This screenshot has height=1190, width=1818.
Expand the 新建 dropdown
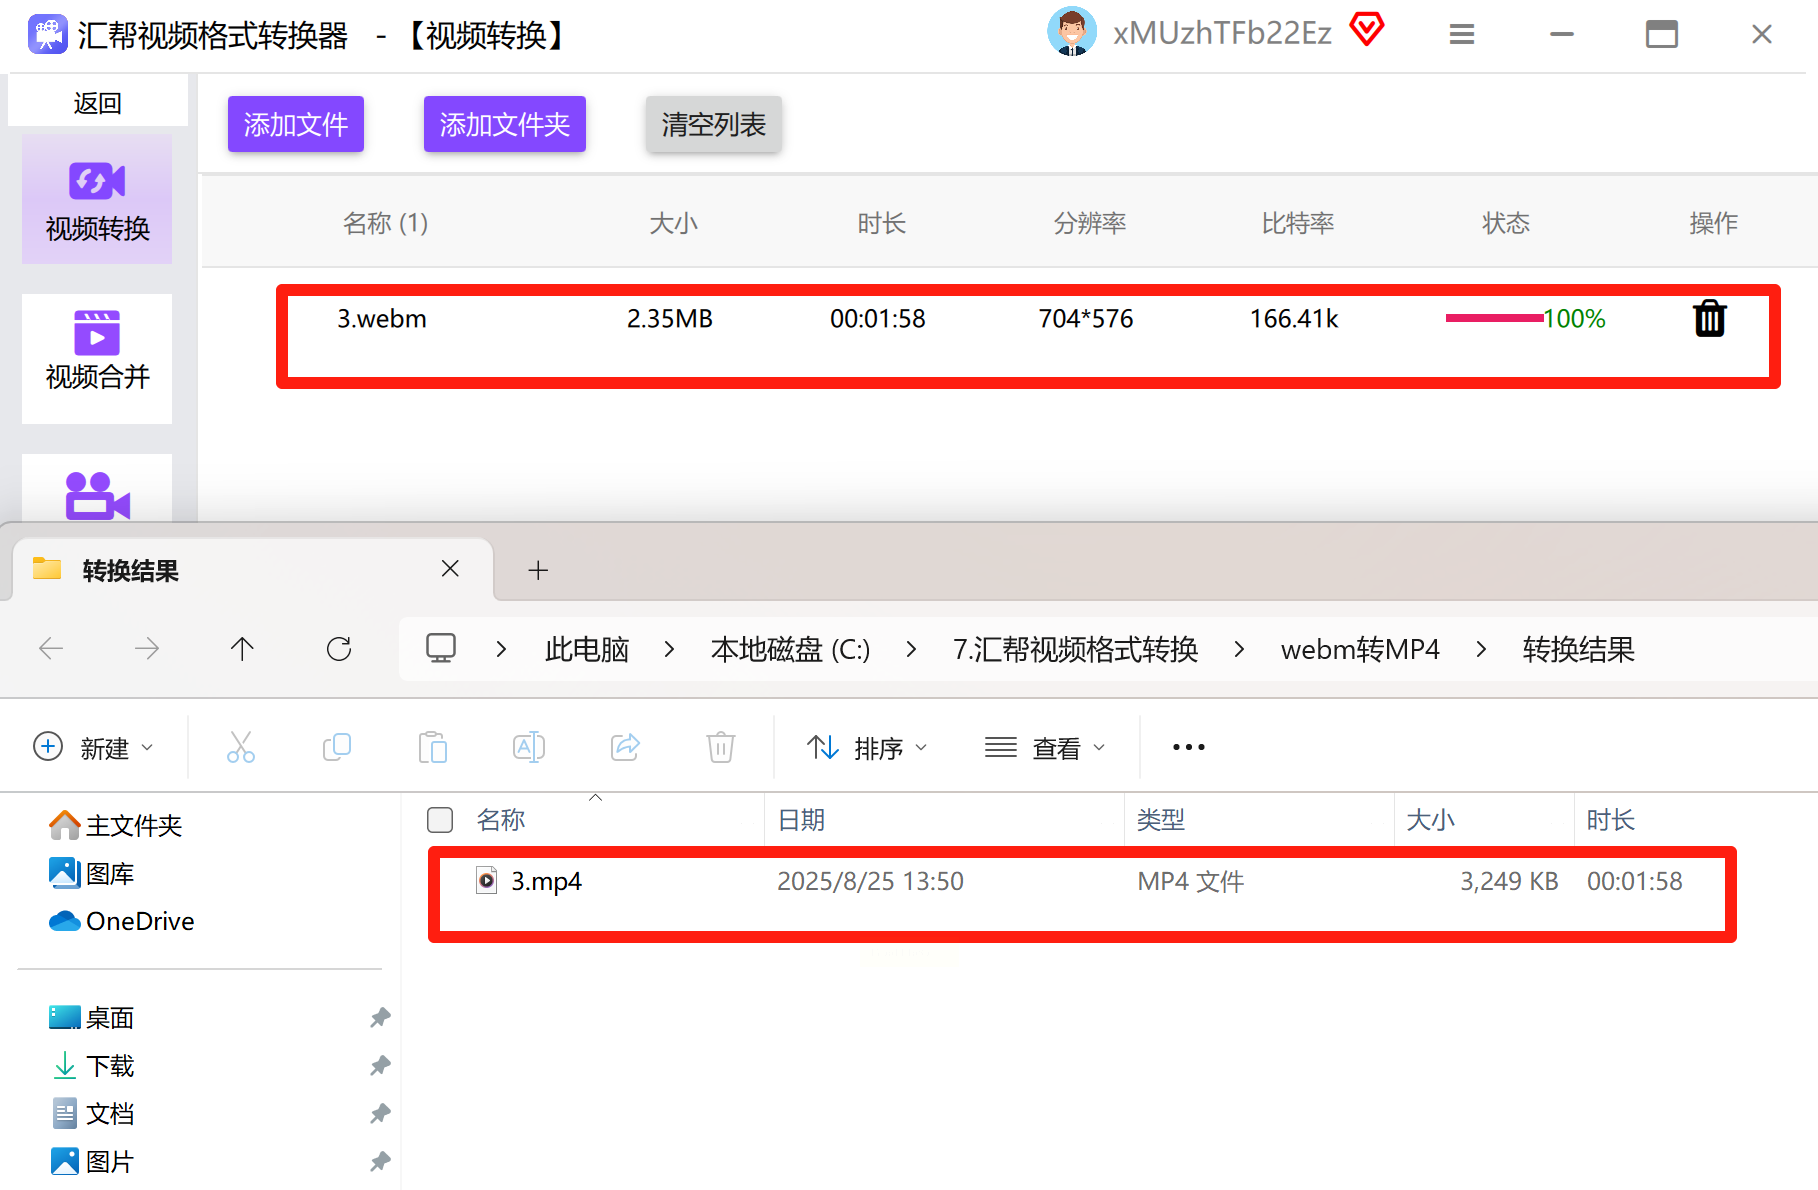[x=94, y=747]
